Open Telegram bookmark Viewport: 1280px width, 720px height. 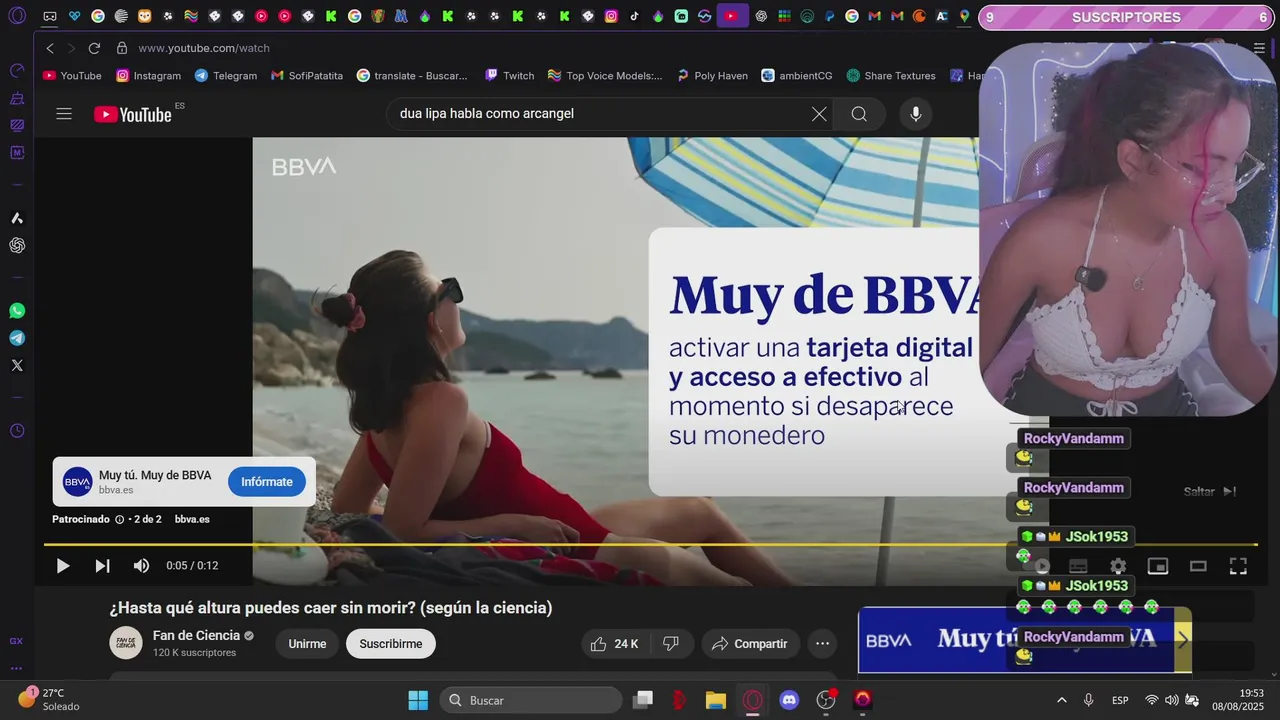point(226,76)
